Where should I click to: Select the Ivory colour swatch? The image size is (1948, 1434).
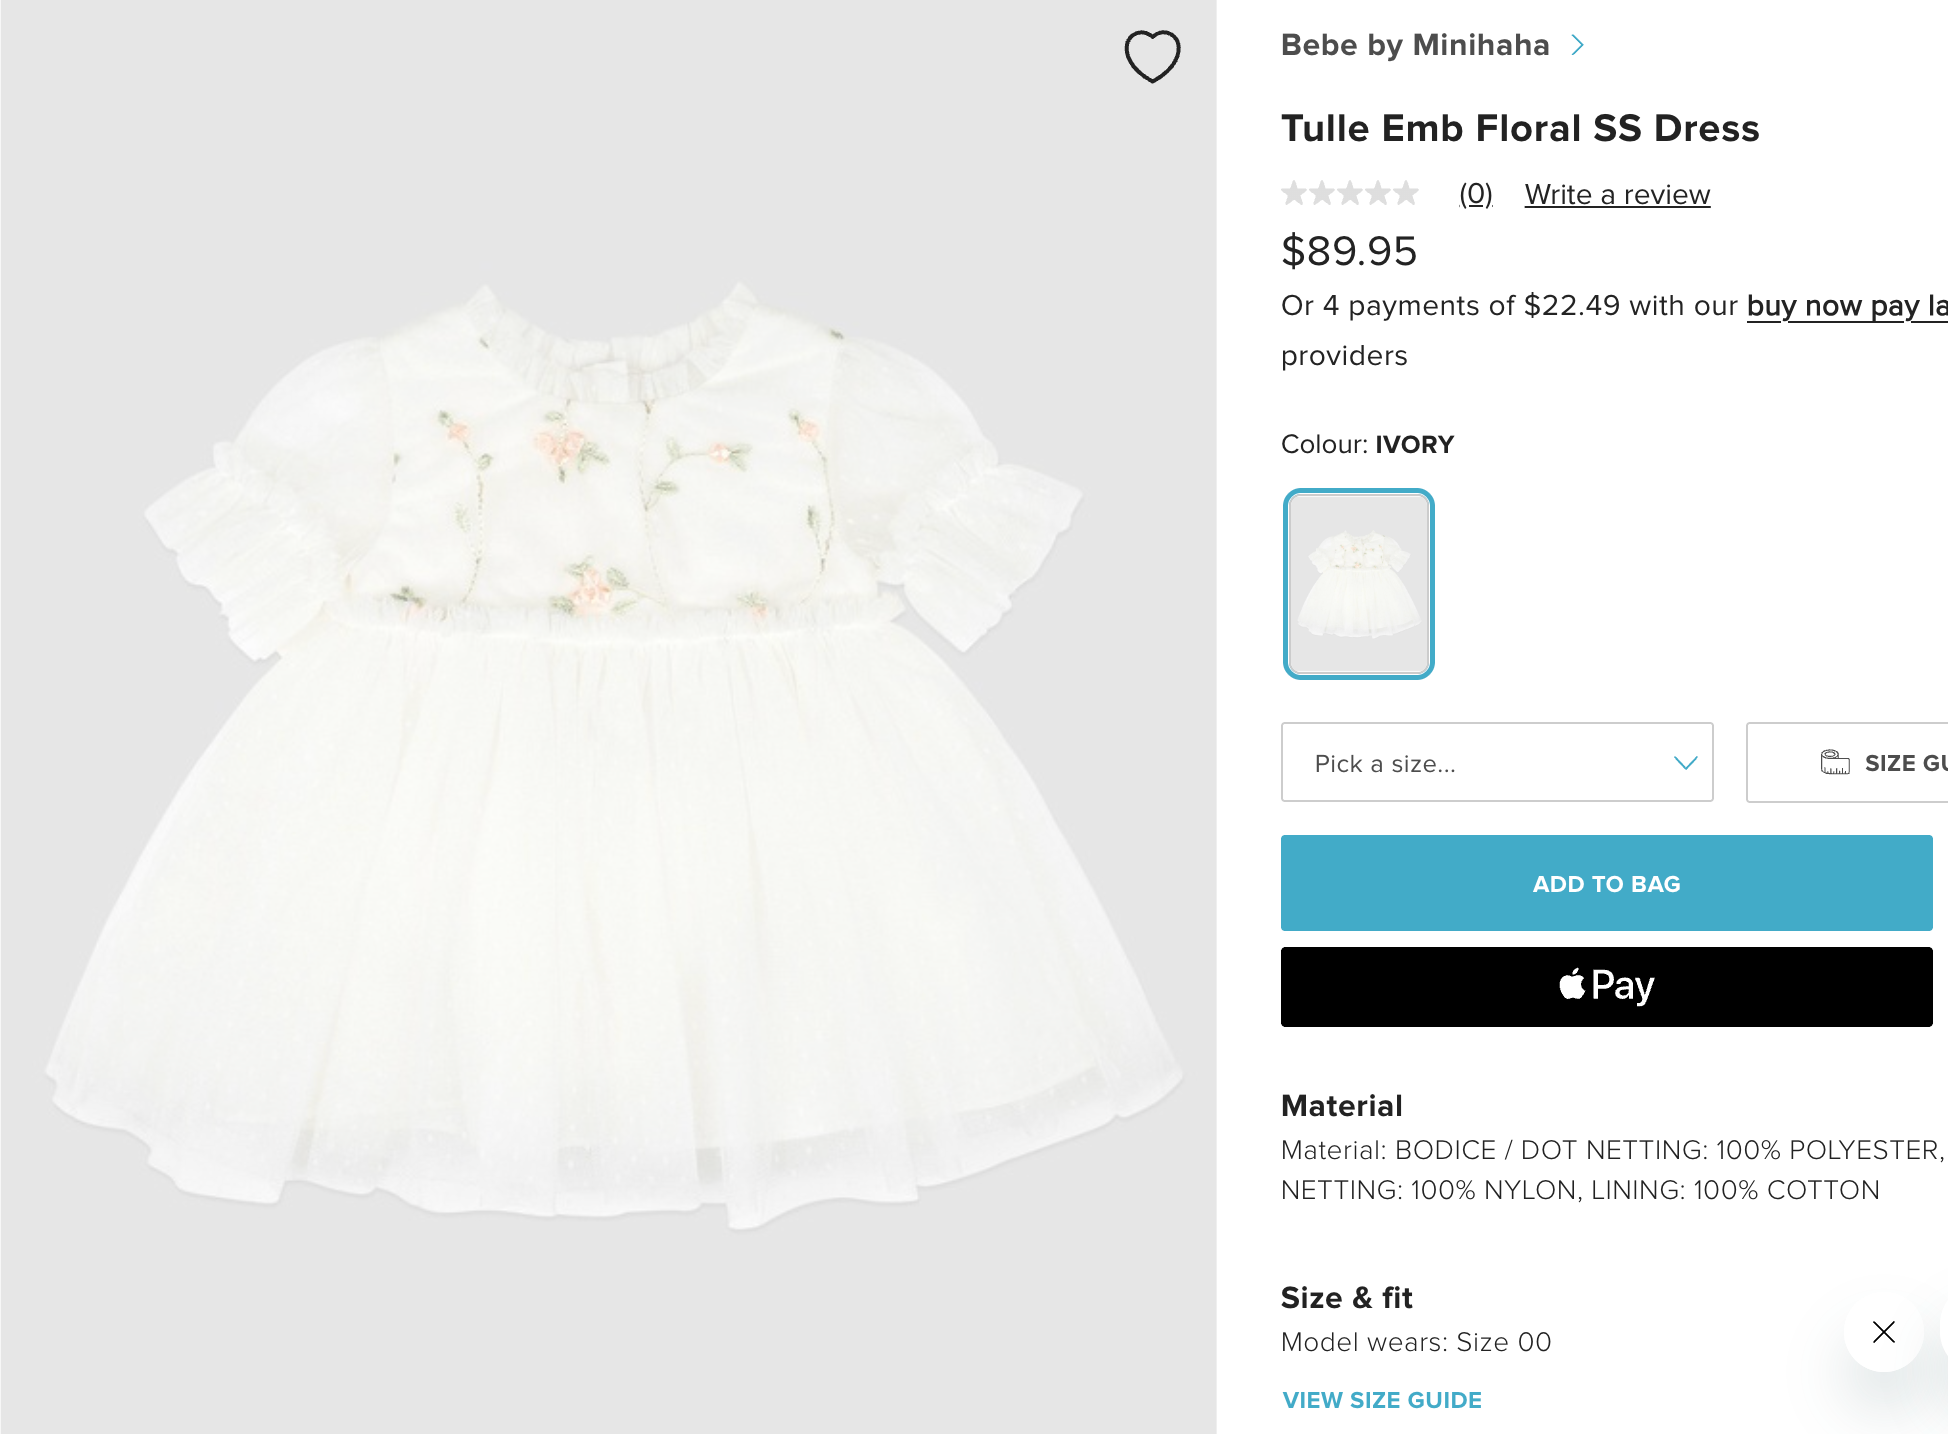(1358, 584)
